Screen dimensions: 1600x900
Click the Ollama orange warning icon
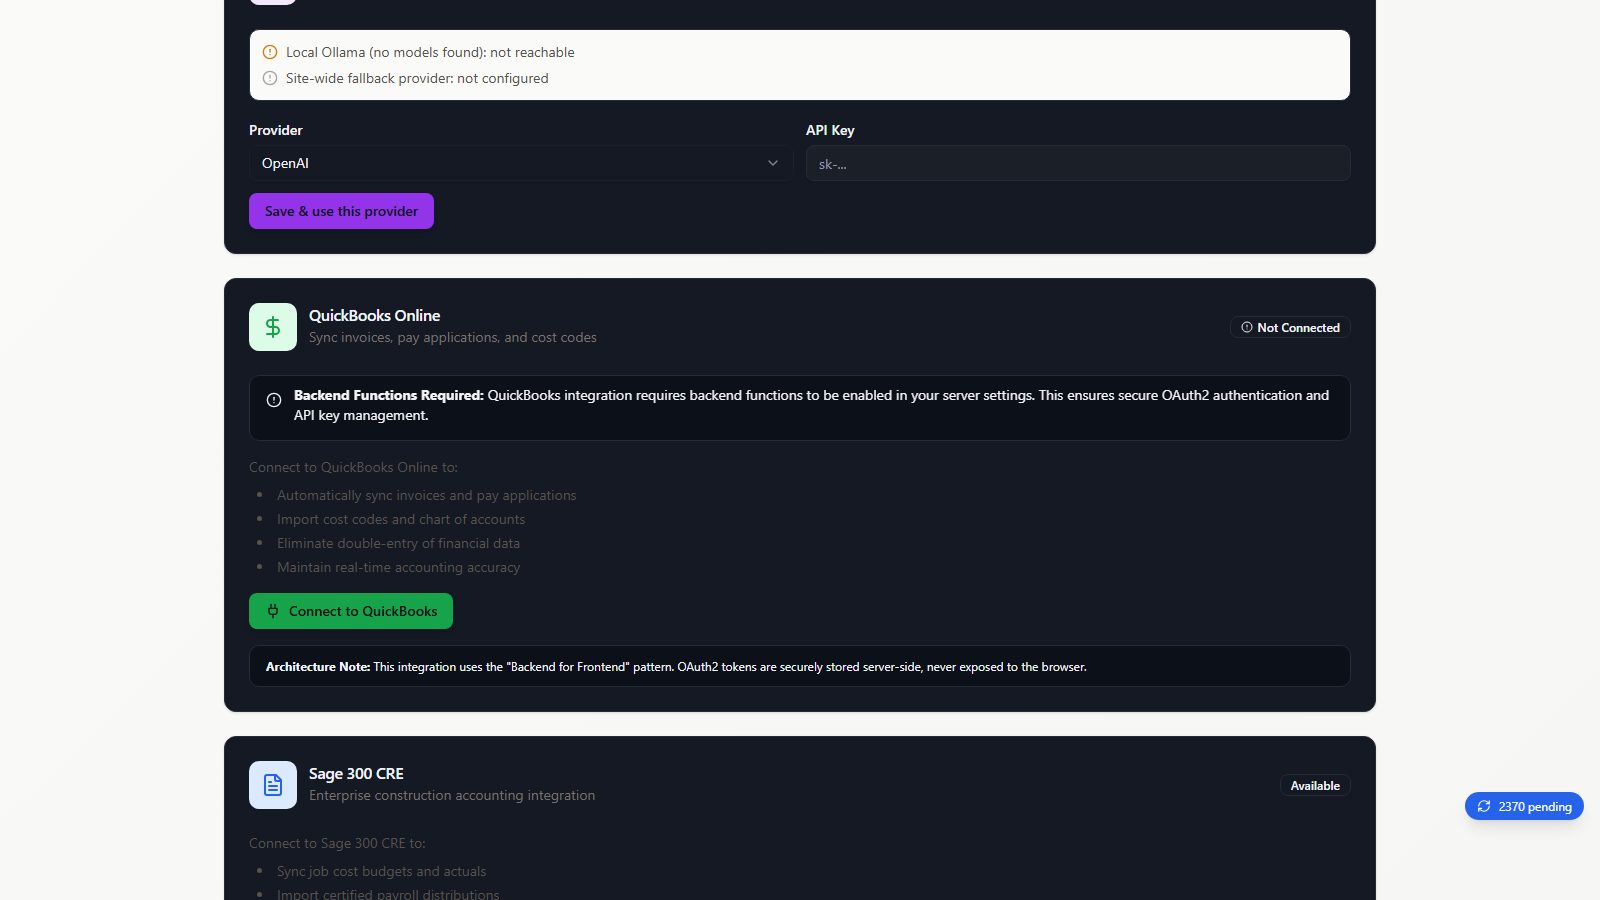(x=270, y=52)
